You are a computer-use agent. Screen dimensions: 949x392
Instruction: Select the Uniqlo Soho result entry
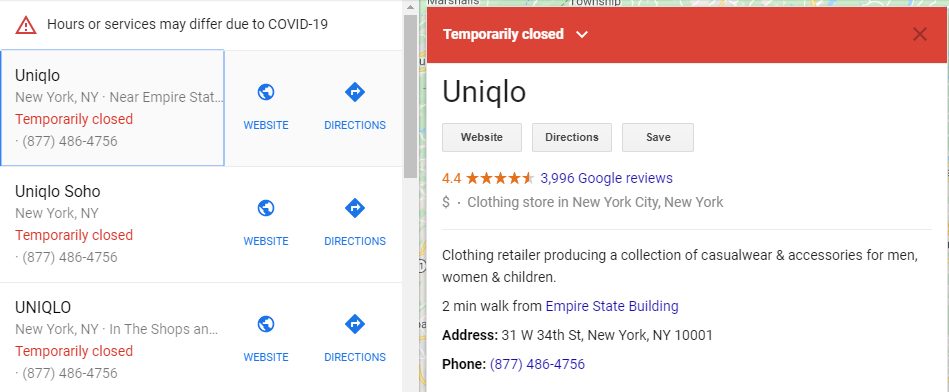click(113, 224)
